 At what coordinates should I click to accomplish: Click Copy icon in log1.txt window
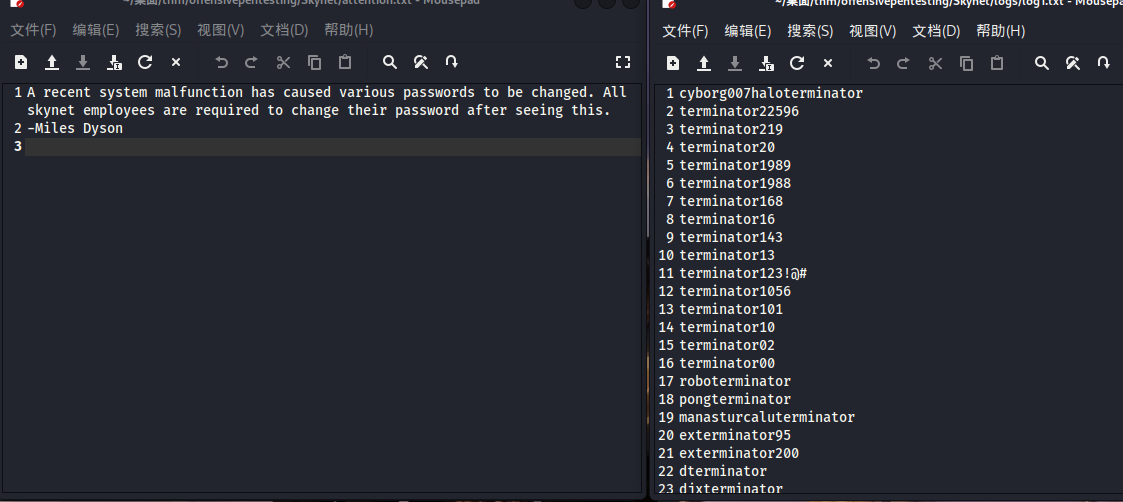(966, 63)
